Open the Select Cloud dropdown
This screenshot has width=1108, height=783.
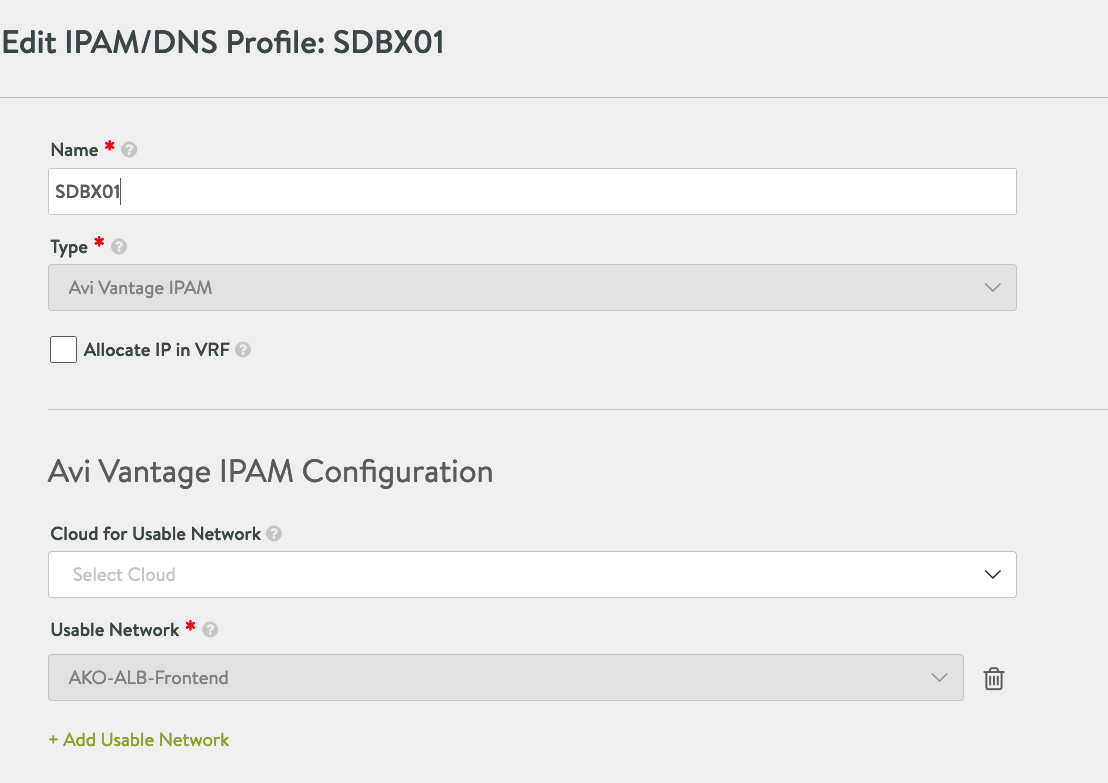point(532,574)
